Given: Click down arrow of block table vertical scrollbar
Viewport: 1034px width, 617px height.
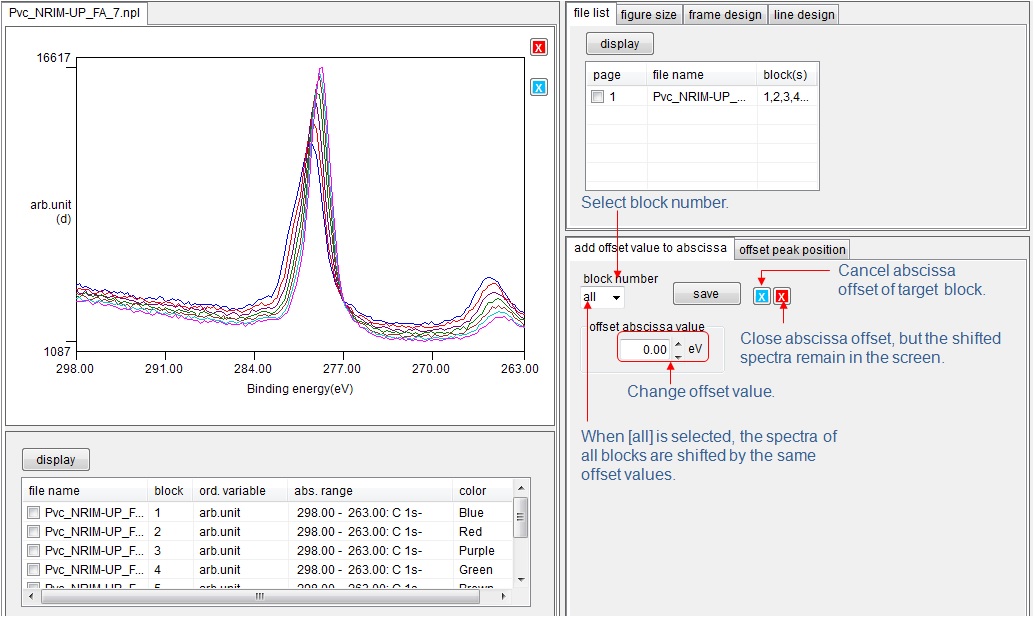Looking at the screenshot, I should (x=521, y=580).
